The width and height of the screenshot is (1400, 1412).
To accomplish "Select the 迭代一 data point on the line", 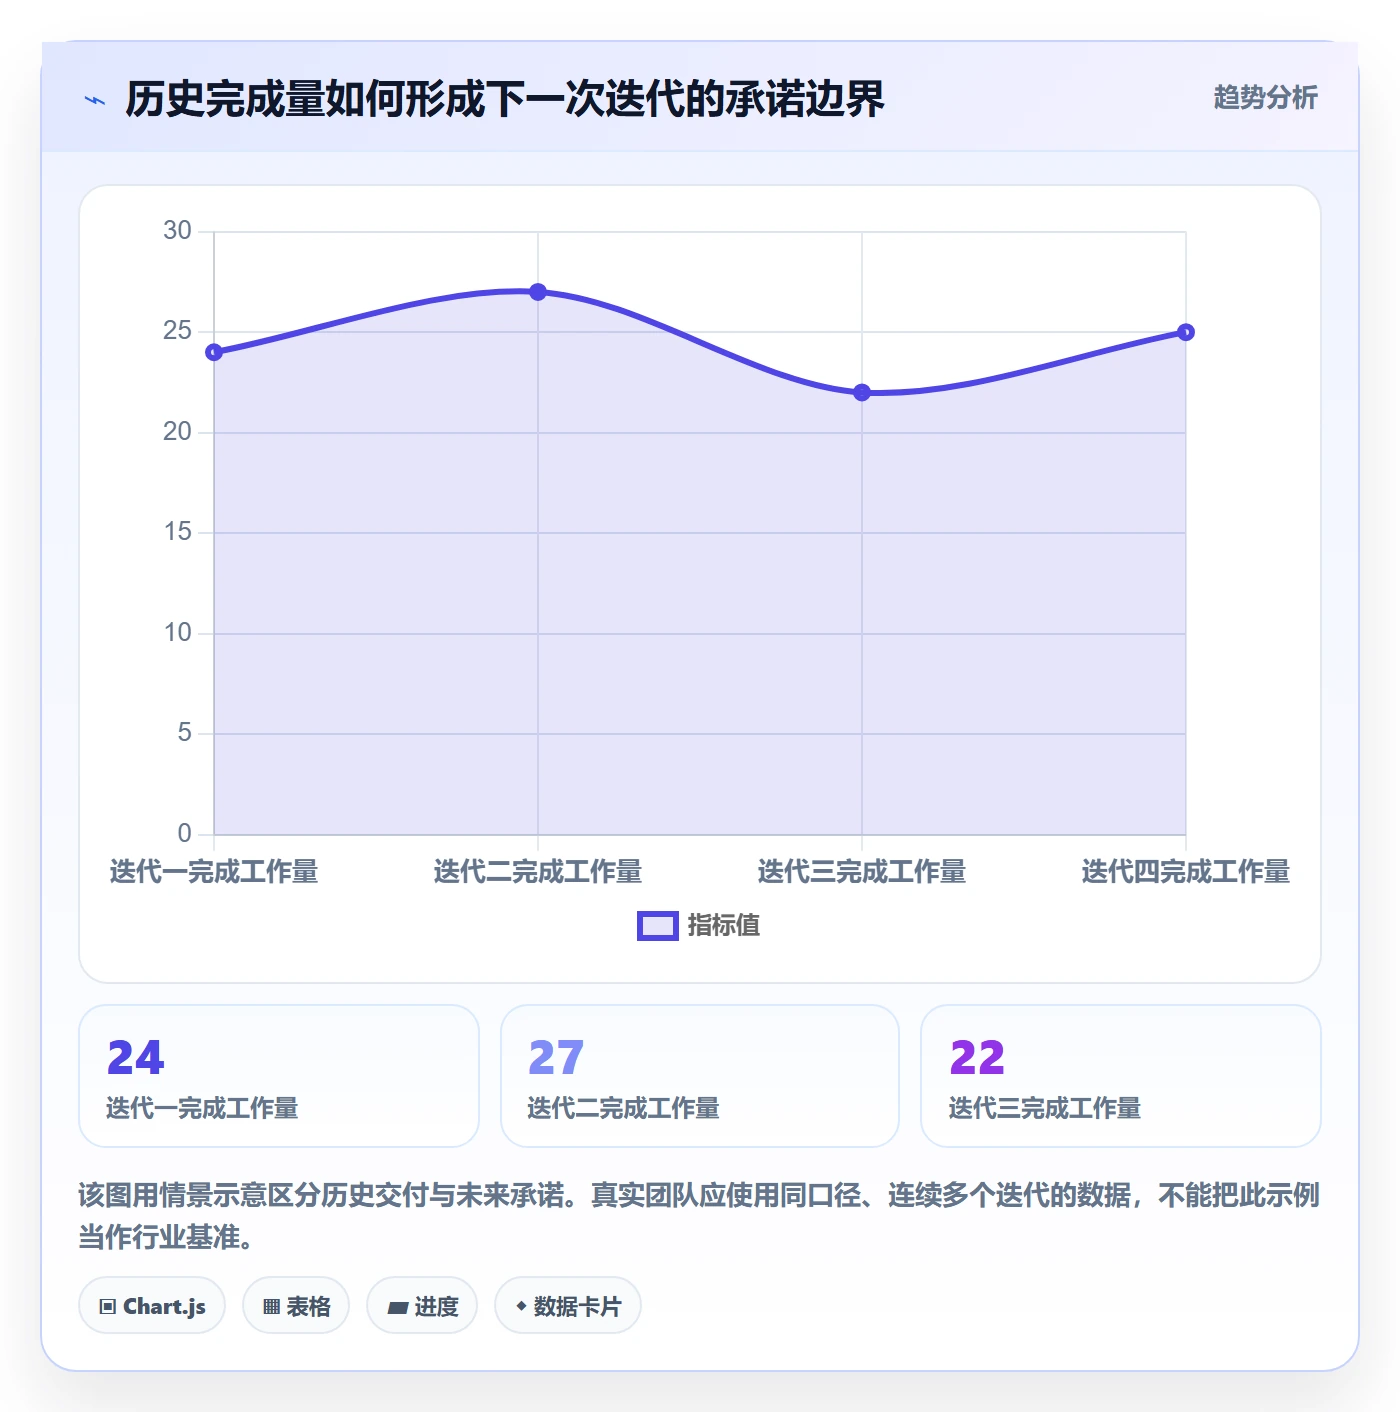I will [x=214, y=352].
